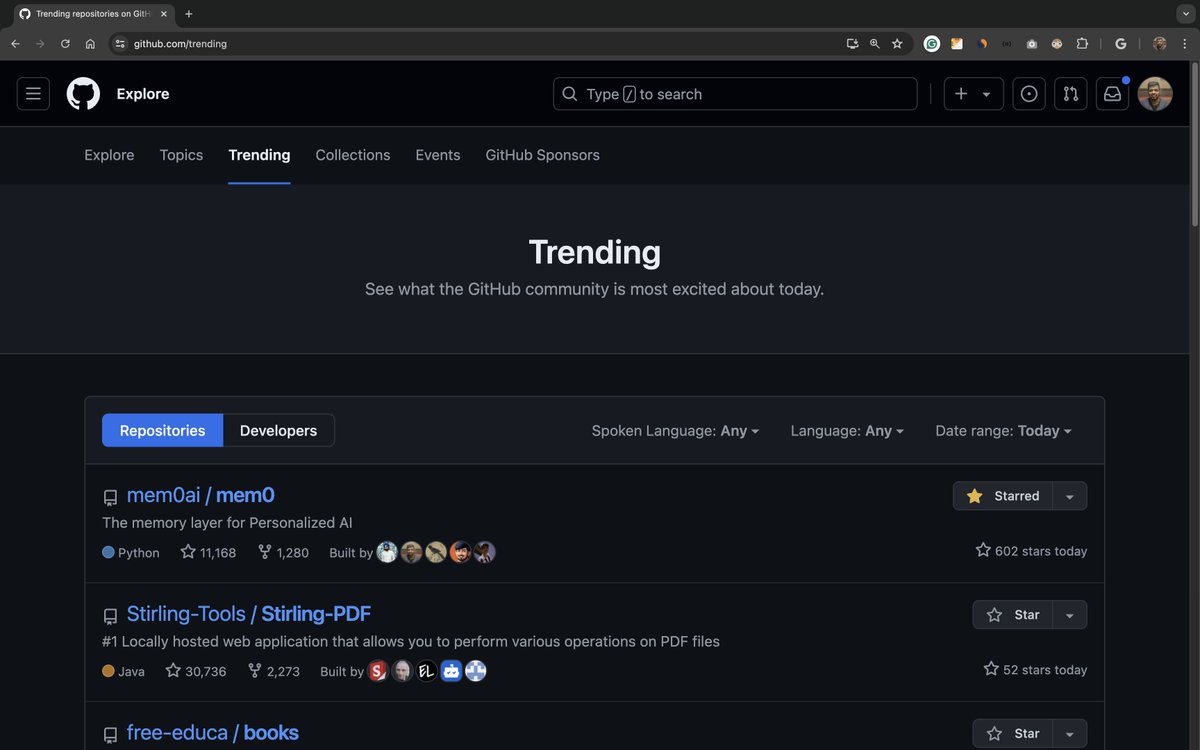Open the GitHub user avatar menu
Image resolution: width=1200 pixels, height=750 pixels.
(1155, 94)
